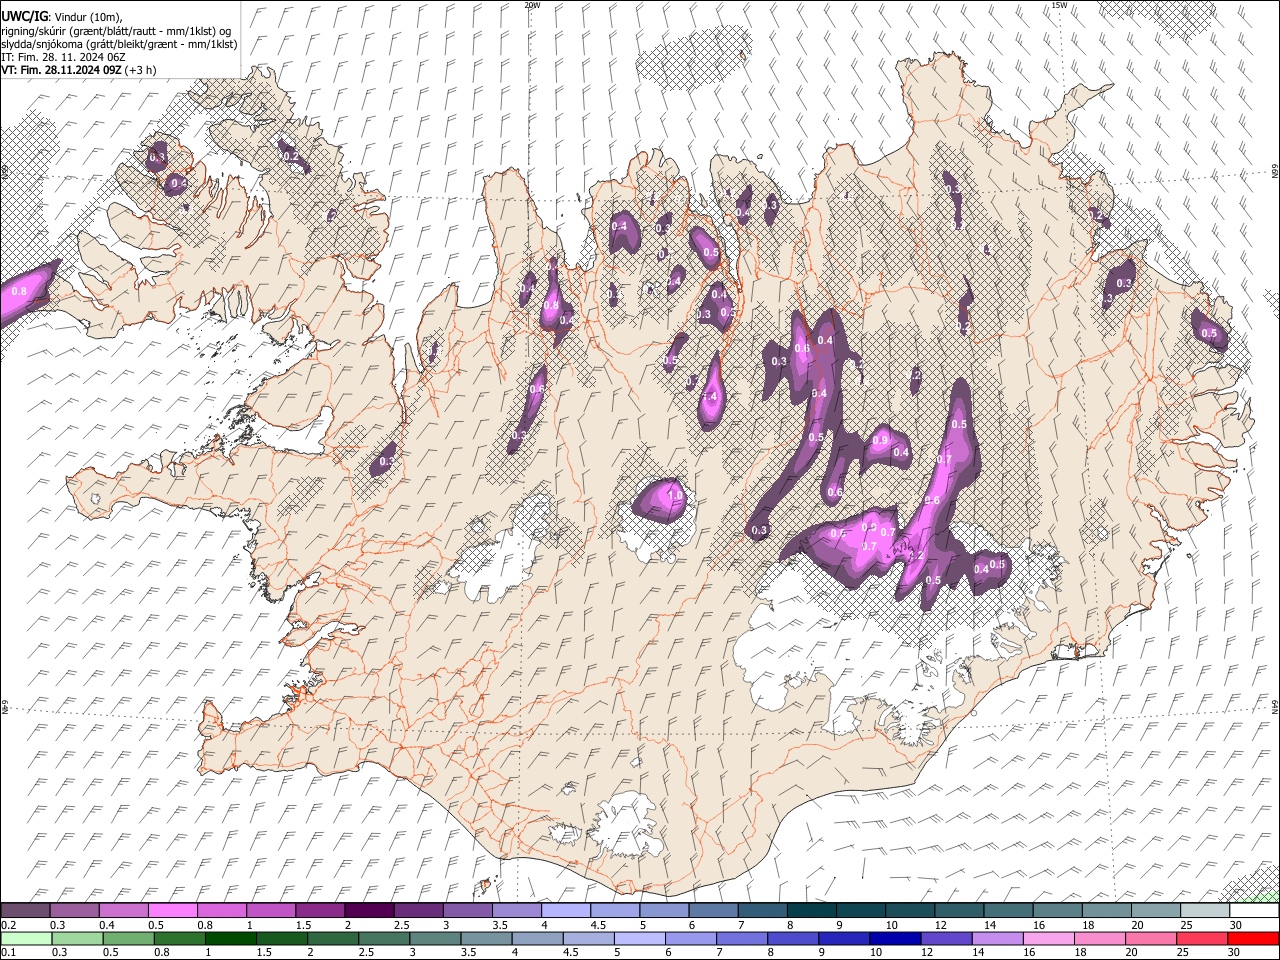Screen dimensions: 1280x960
Task: Click the 'VT: Fim. 28.11.2024 09Z (+3 h)' line
Action: pos(78,70)
